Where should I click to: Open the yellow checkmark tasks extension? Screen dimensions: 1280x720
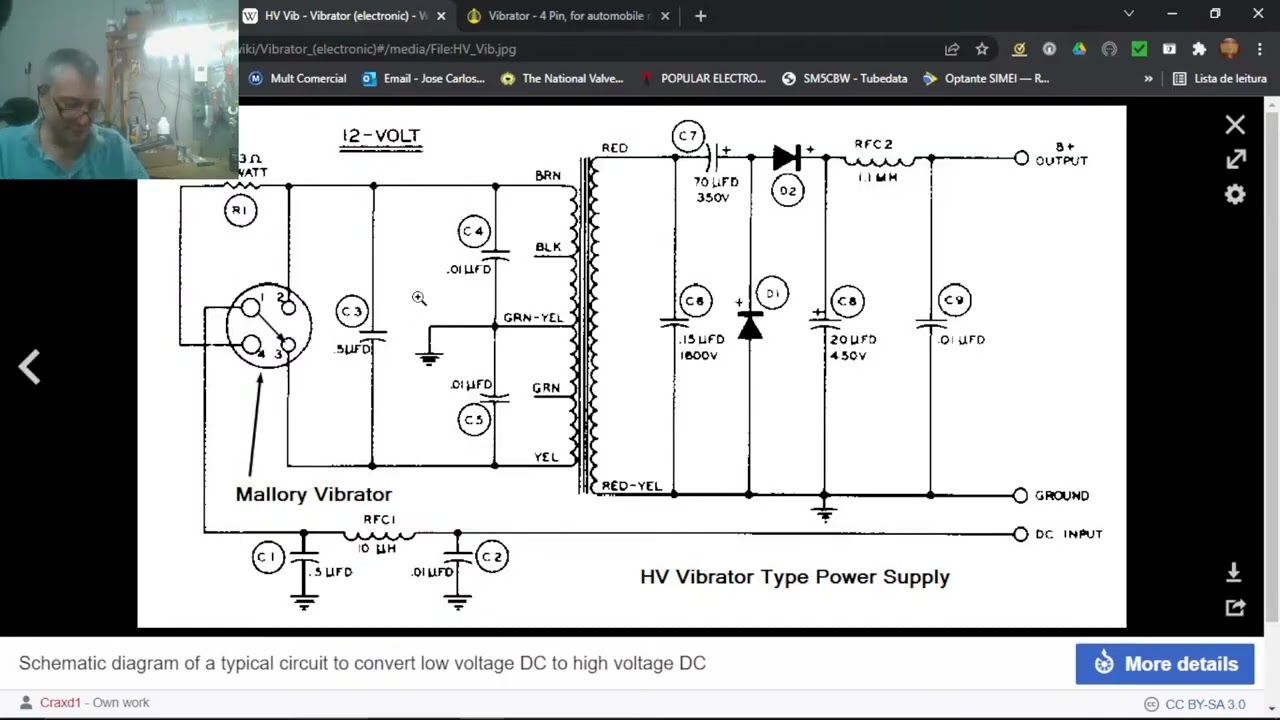tap(1019, 49)
